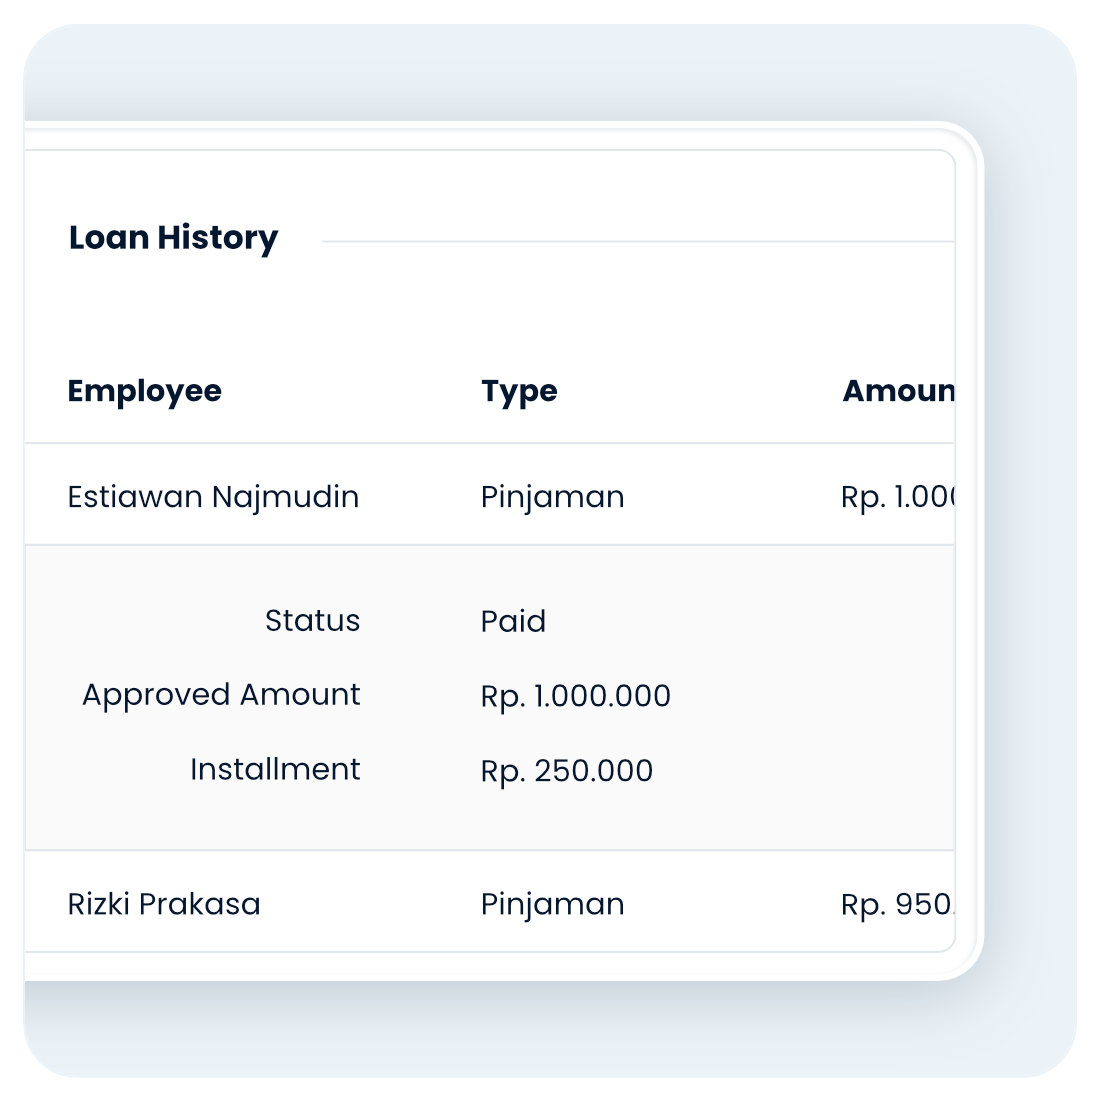
Task: Click the Installment label
Action: [x=275, y=770]
